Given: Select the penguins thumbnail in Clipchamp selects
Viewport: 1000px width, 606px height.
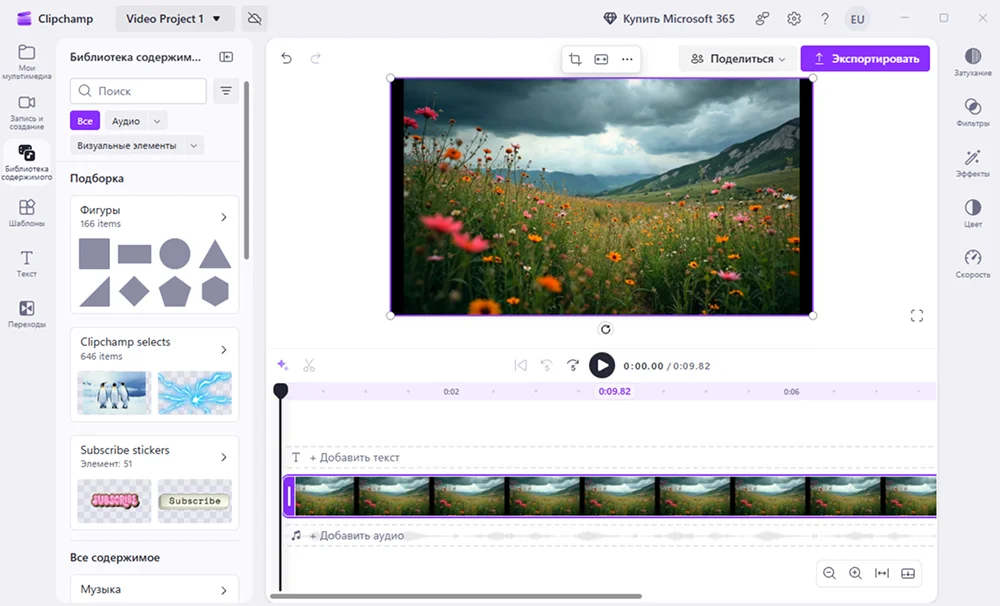Looking at the screenshot, I should pyautogui.click(x=114, y=393).
